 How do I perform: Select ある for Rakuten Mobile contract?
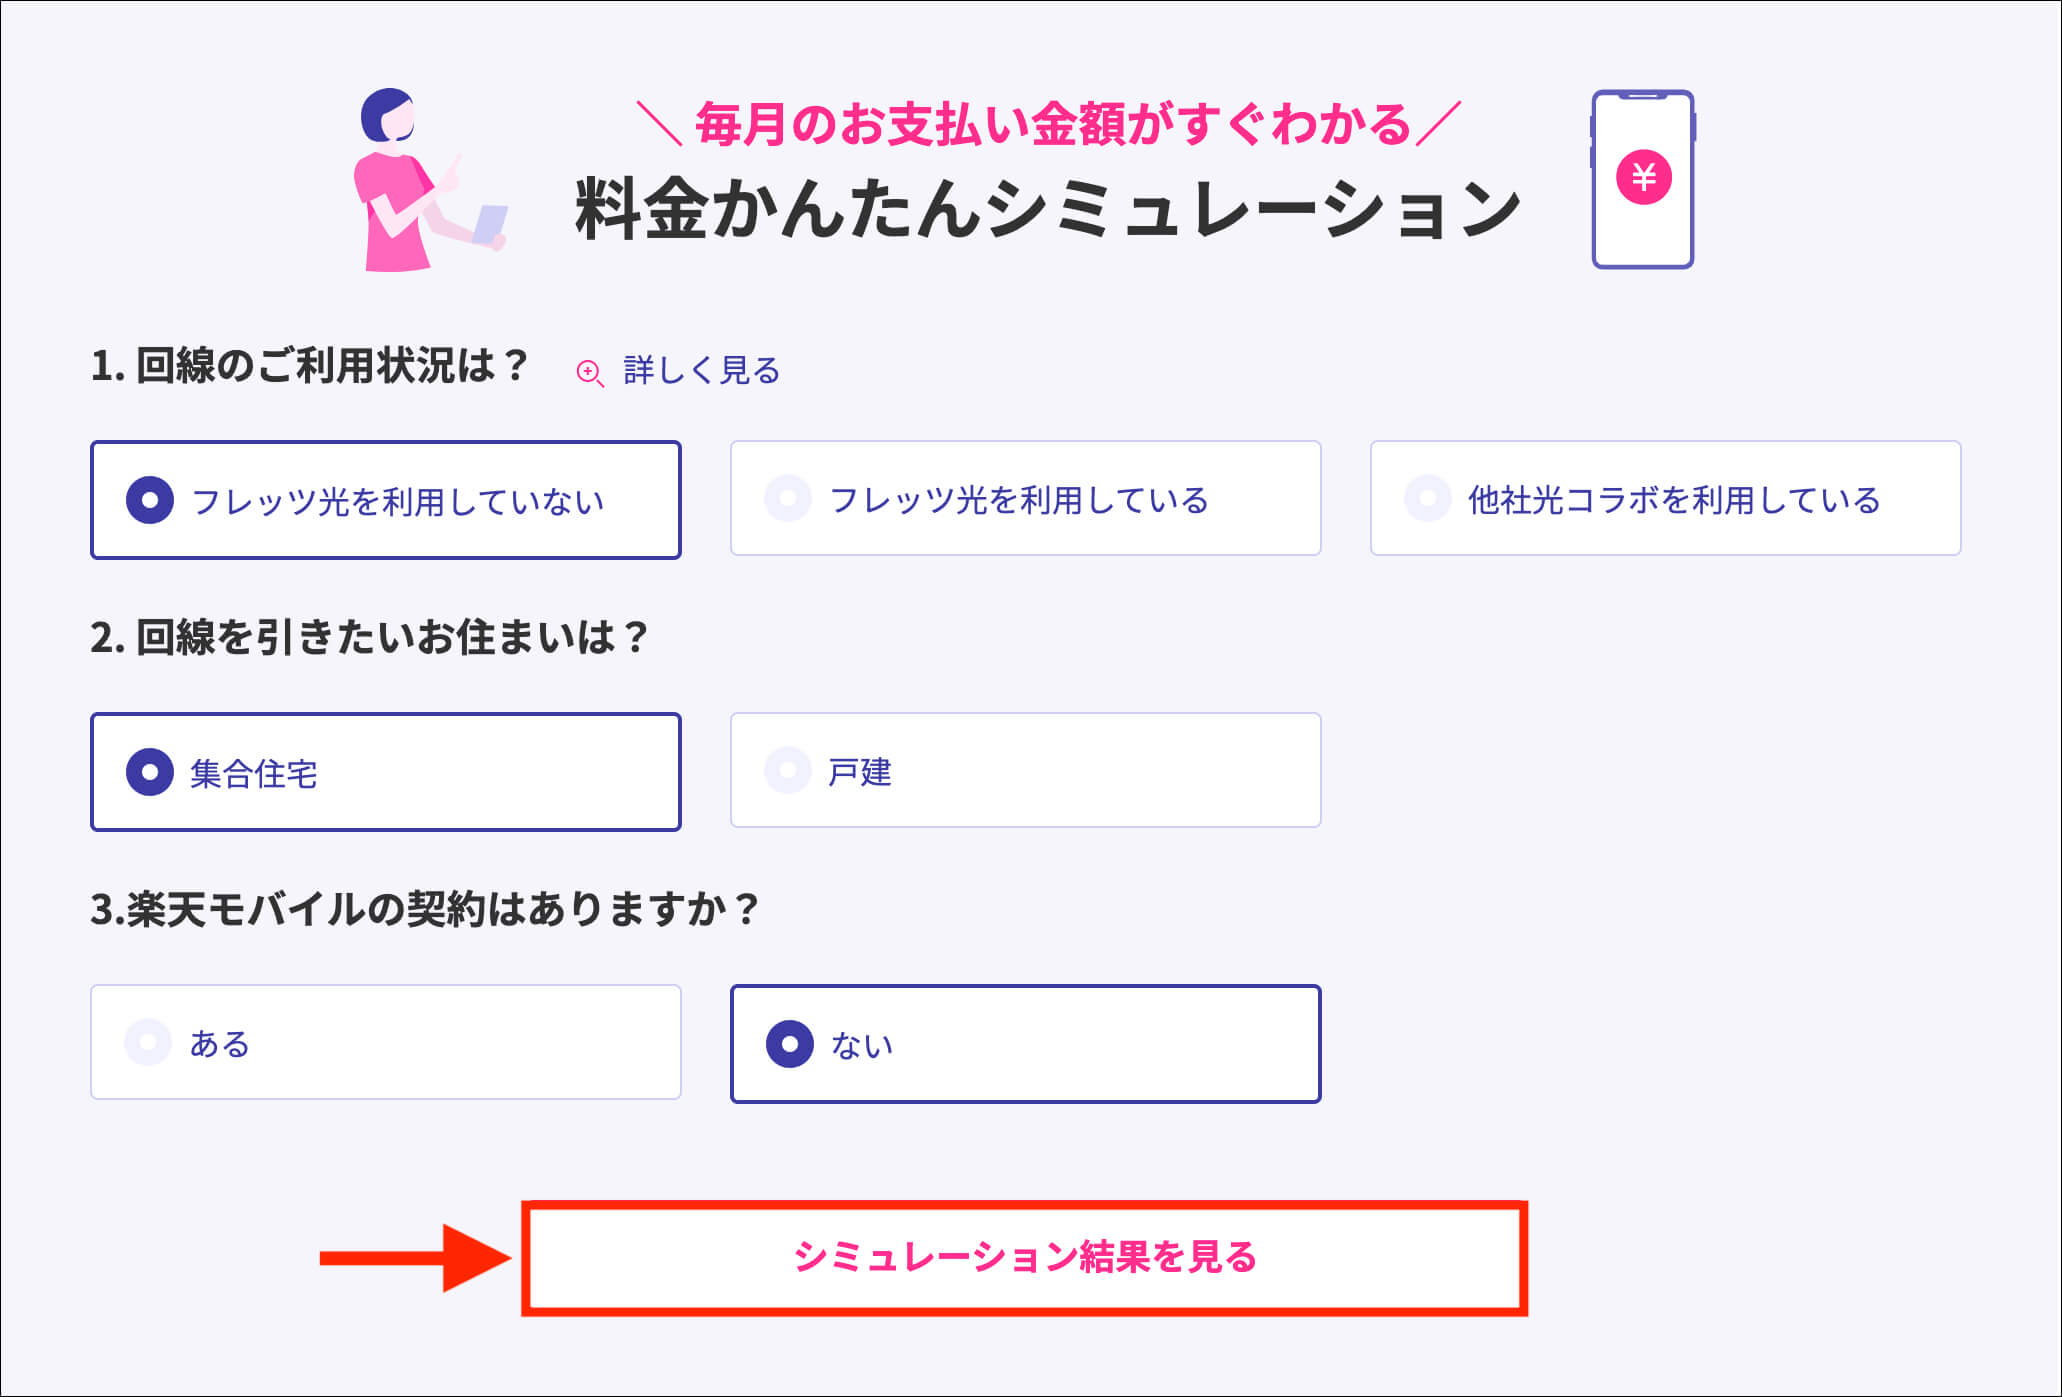click(x=386, y=1042)
